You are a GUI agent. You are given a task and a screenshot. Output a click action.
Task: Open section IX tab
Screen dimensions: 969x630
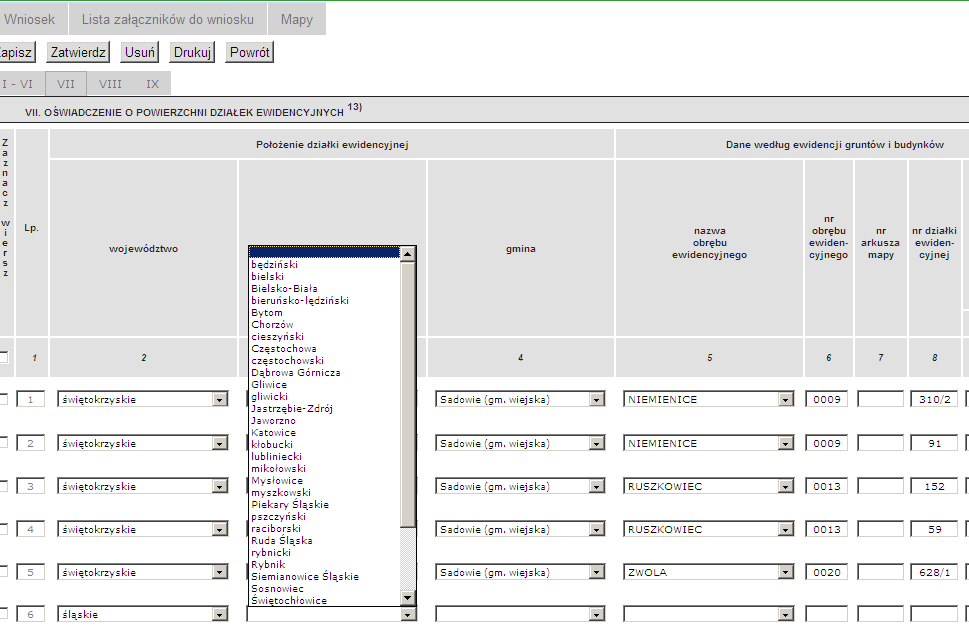click(152, 84)
